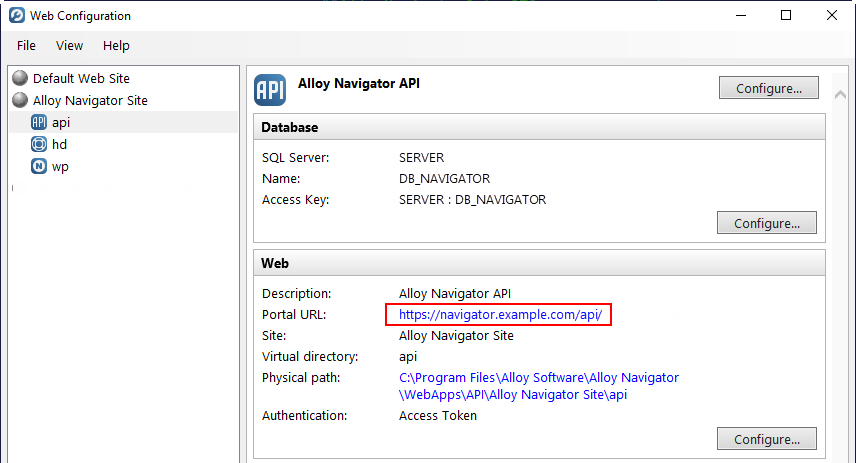Click Access Key value SERVER : DB_NAVIGATOR
856x463 pixels.
click(472, 200)
